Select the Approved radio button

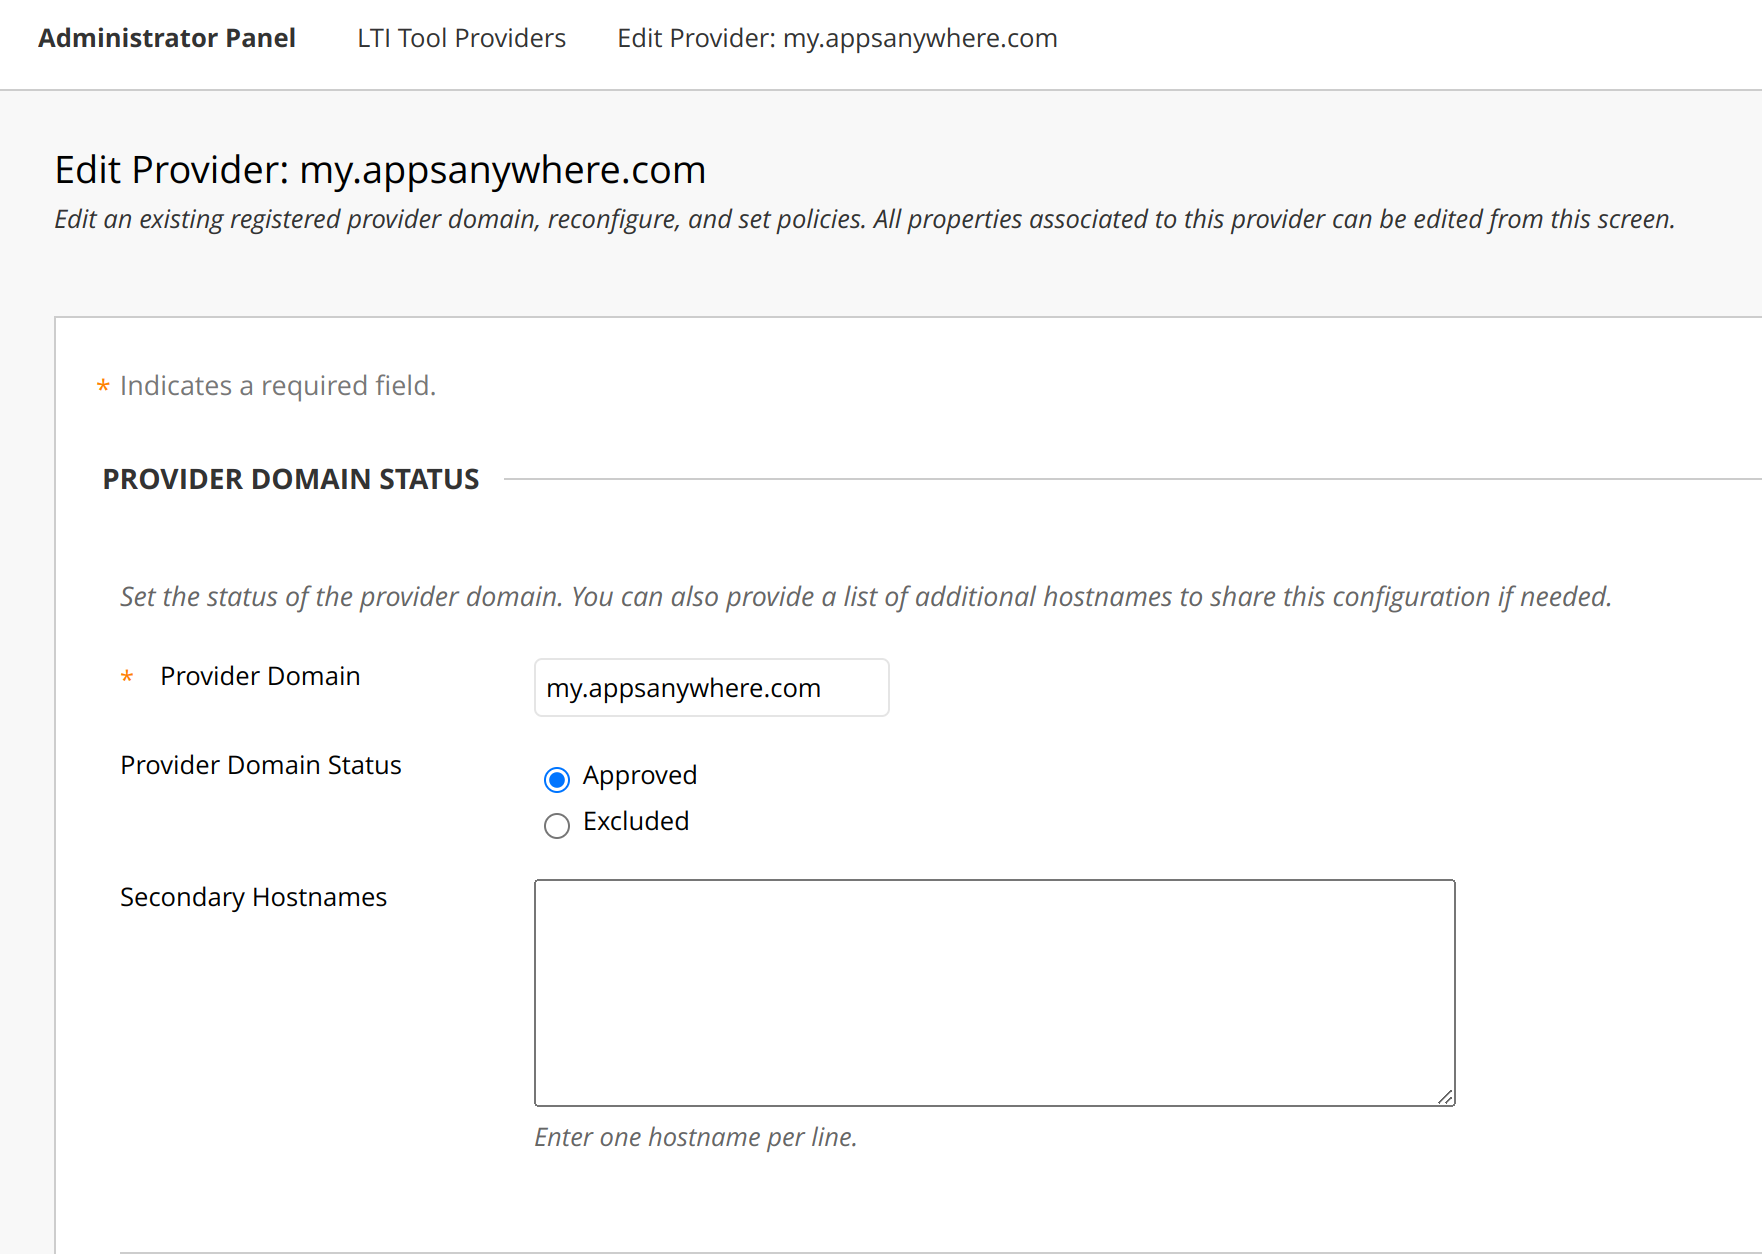click(x=557, y=779)
